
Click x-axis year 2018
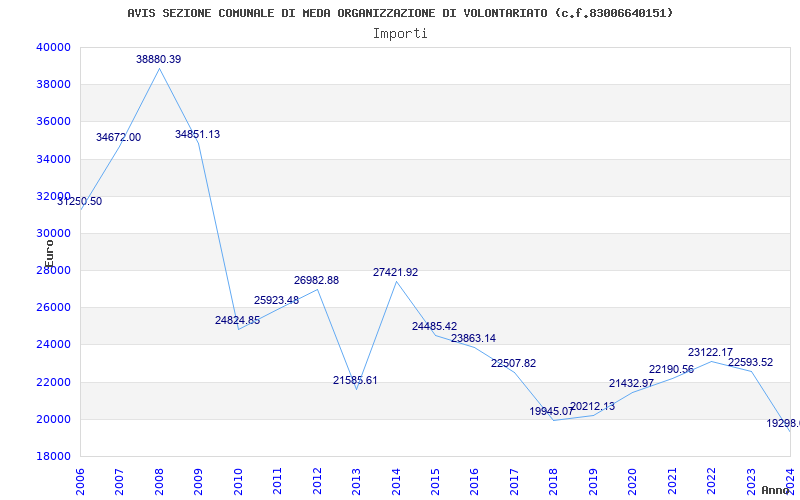554,481
